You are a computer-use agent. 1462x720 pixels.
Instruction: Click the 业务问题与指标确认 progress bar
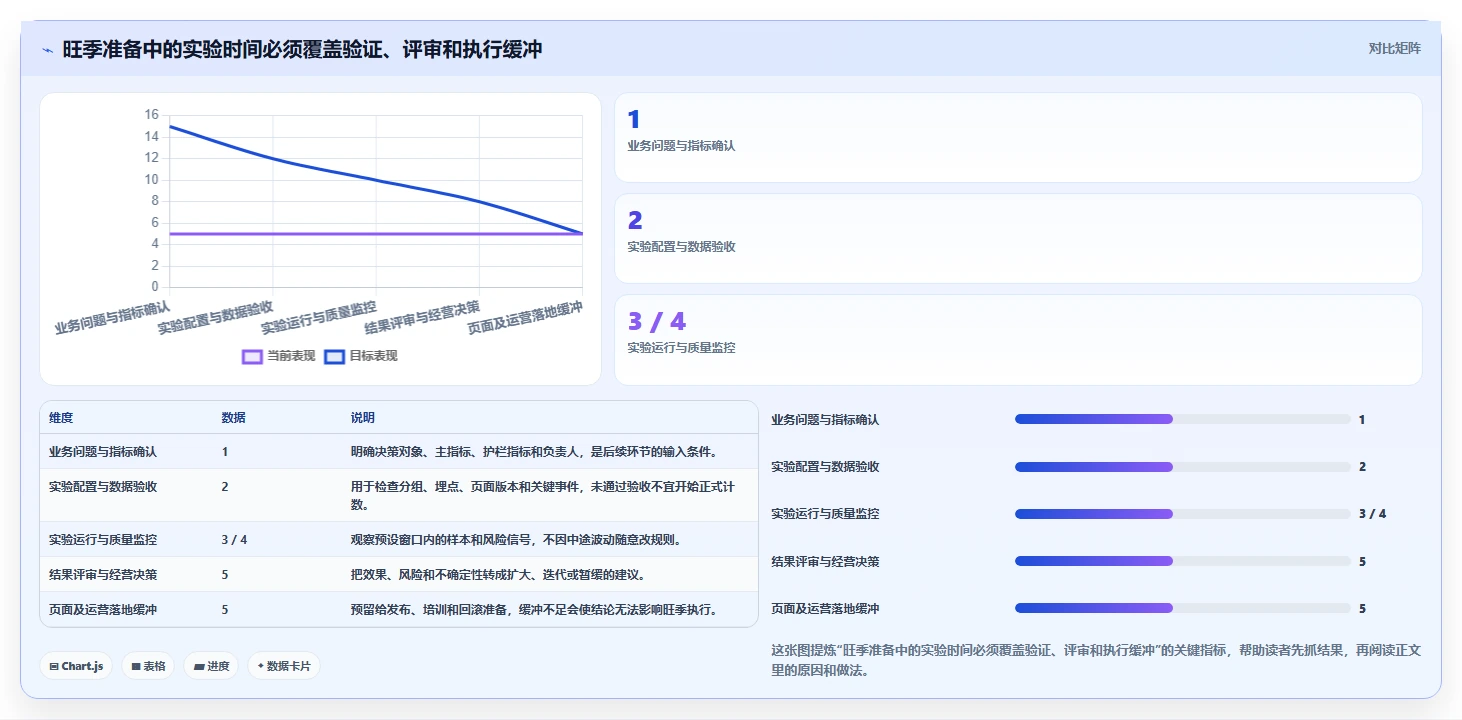1182,420
